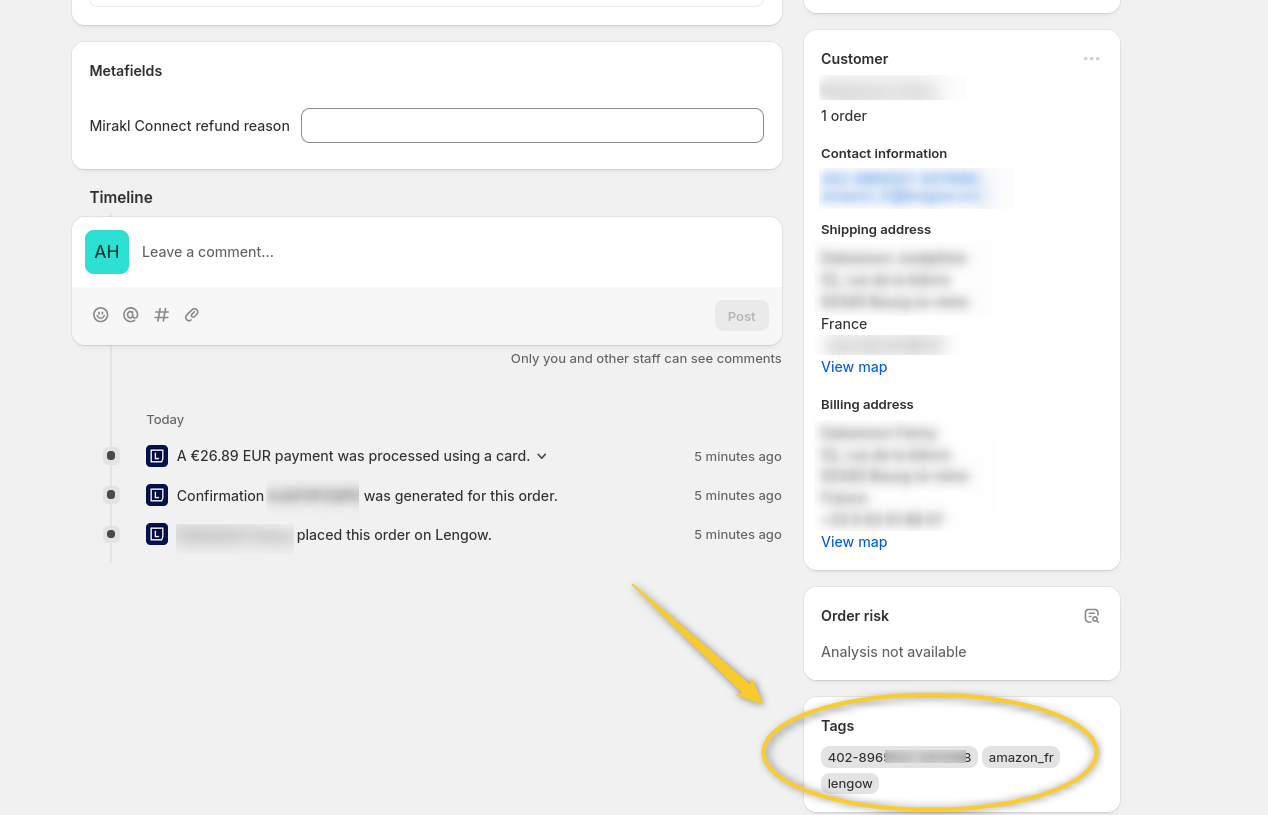Click Lengow icon beside placed order event

tap(156, 534)
